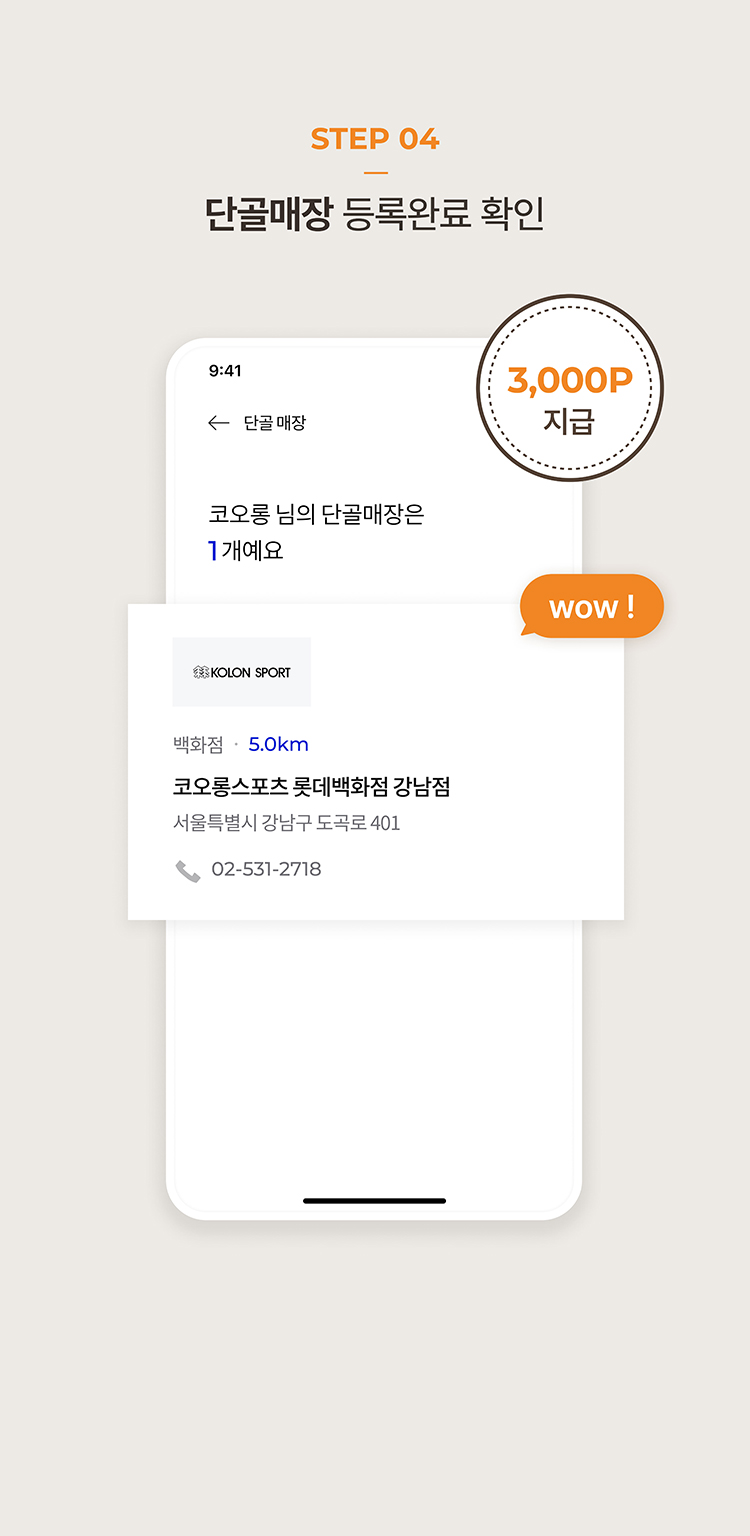The image size is (750, 1536).
Task: Select the 단골 매장 header title
Action: pyautogui.click(x=275, y=423)
